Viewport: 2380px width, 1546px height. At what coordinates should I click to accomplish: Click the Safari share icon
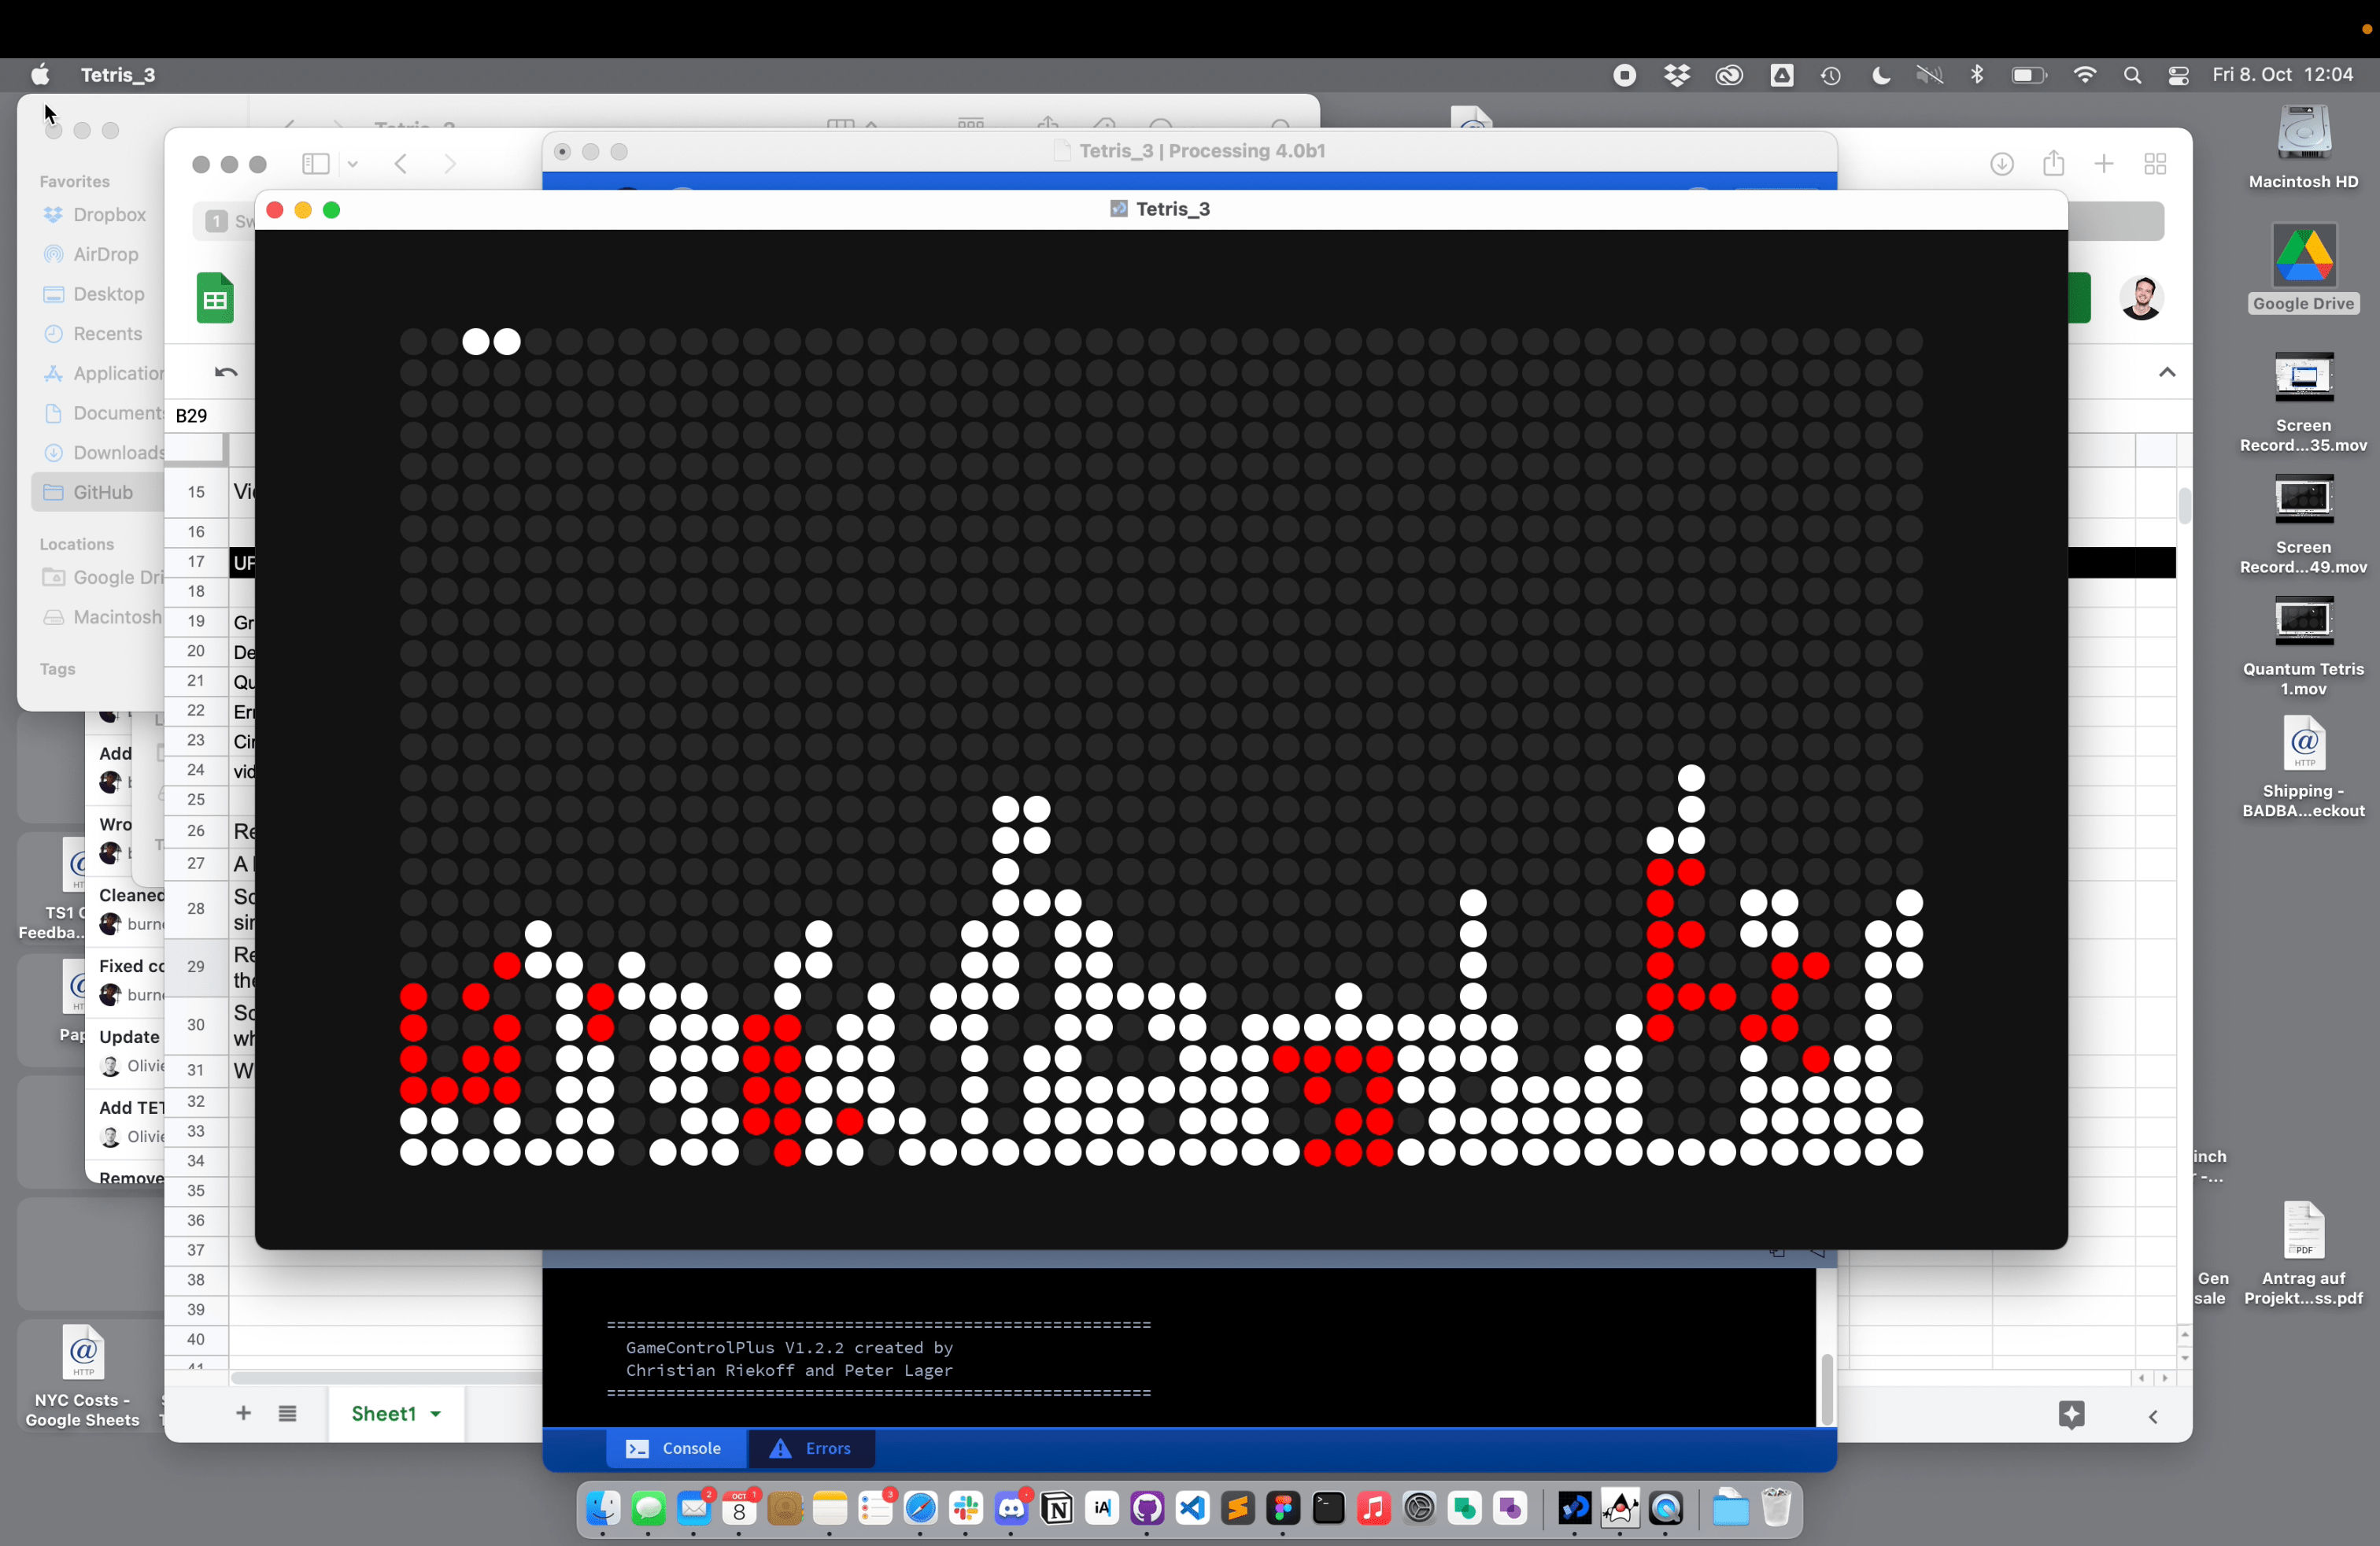click(2053, 163)
